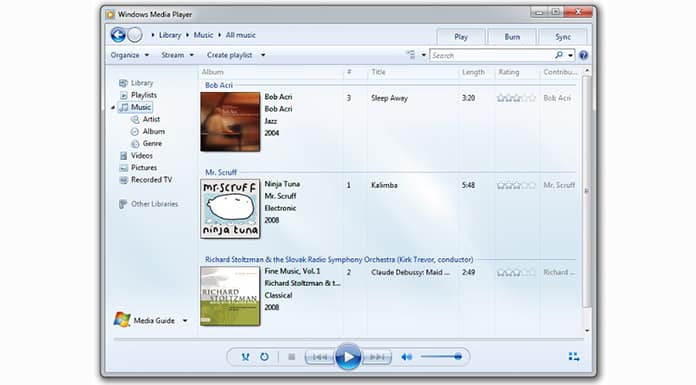Select the Claude Debussy: Maid track
The height and width of the screenshot is (385, 696).
point(410,272)
